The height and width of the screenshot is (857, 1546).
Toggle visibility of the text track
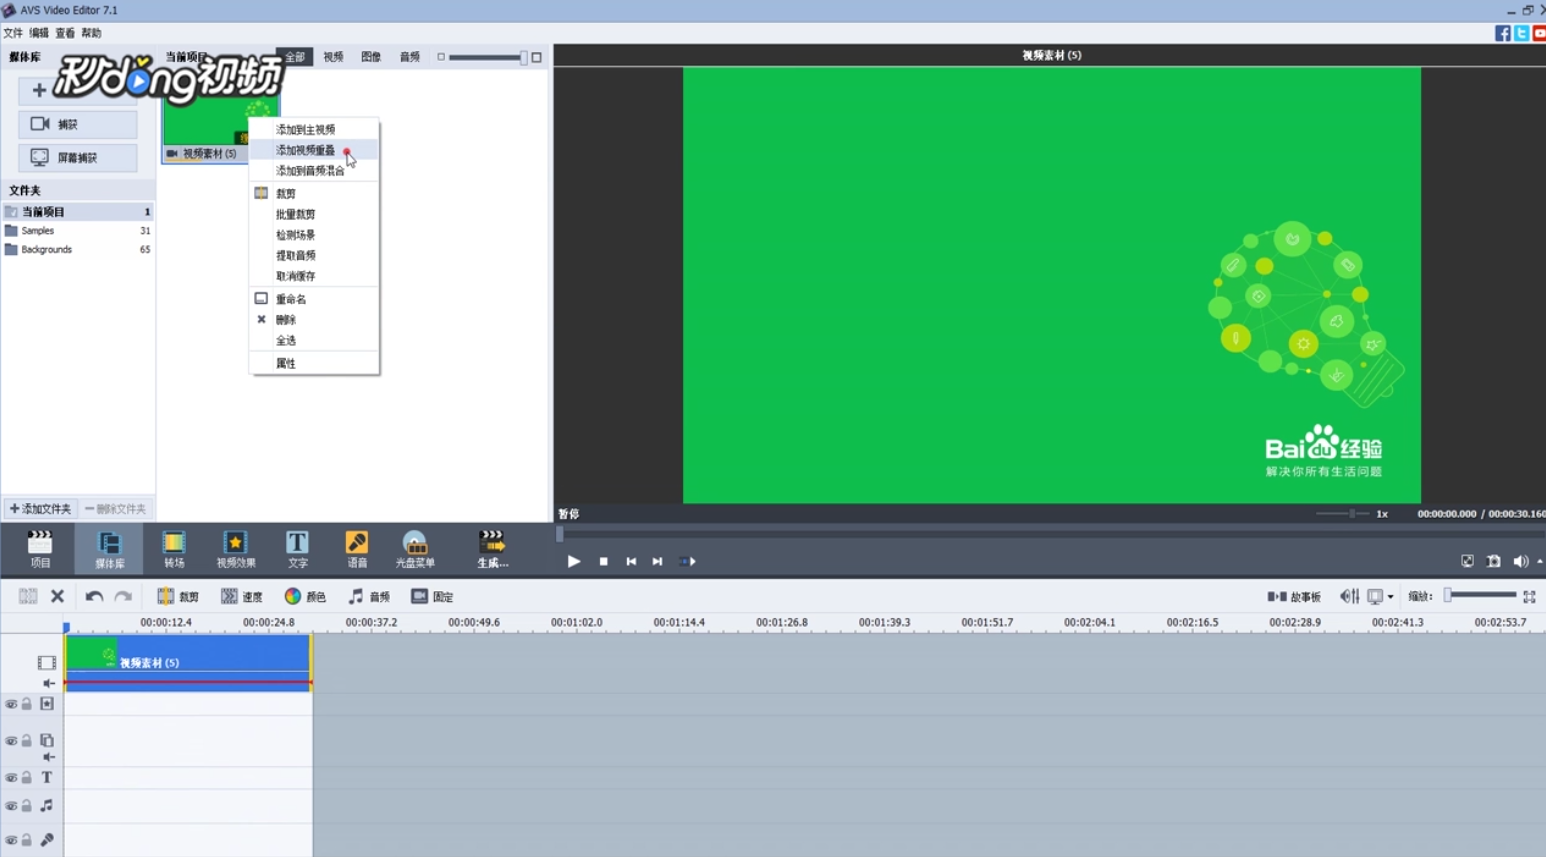point(11,777)
